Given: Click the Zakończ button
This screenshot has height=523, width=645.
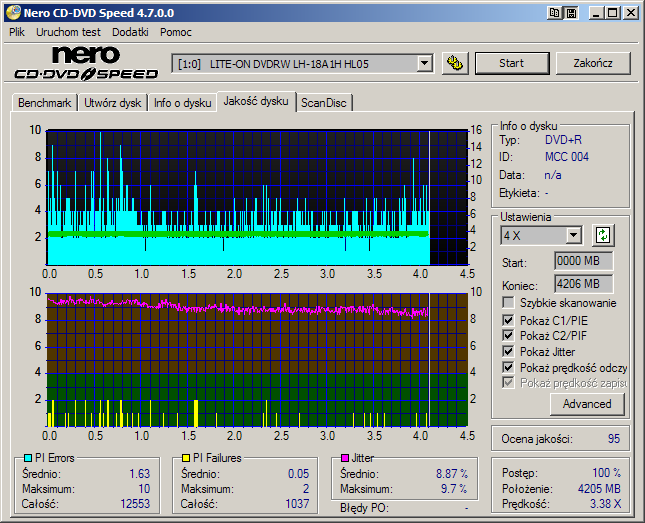Looking at the screenshot, I should click(593, 63).
